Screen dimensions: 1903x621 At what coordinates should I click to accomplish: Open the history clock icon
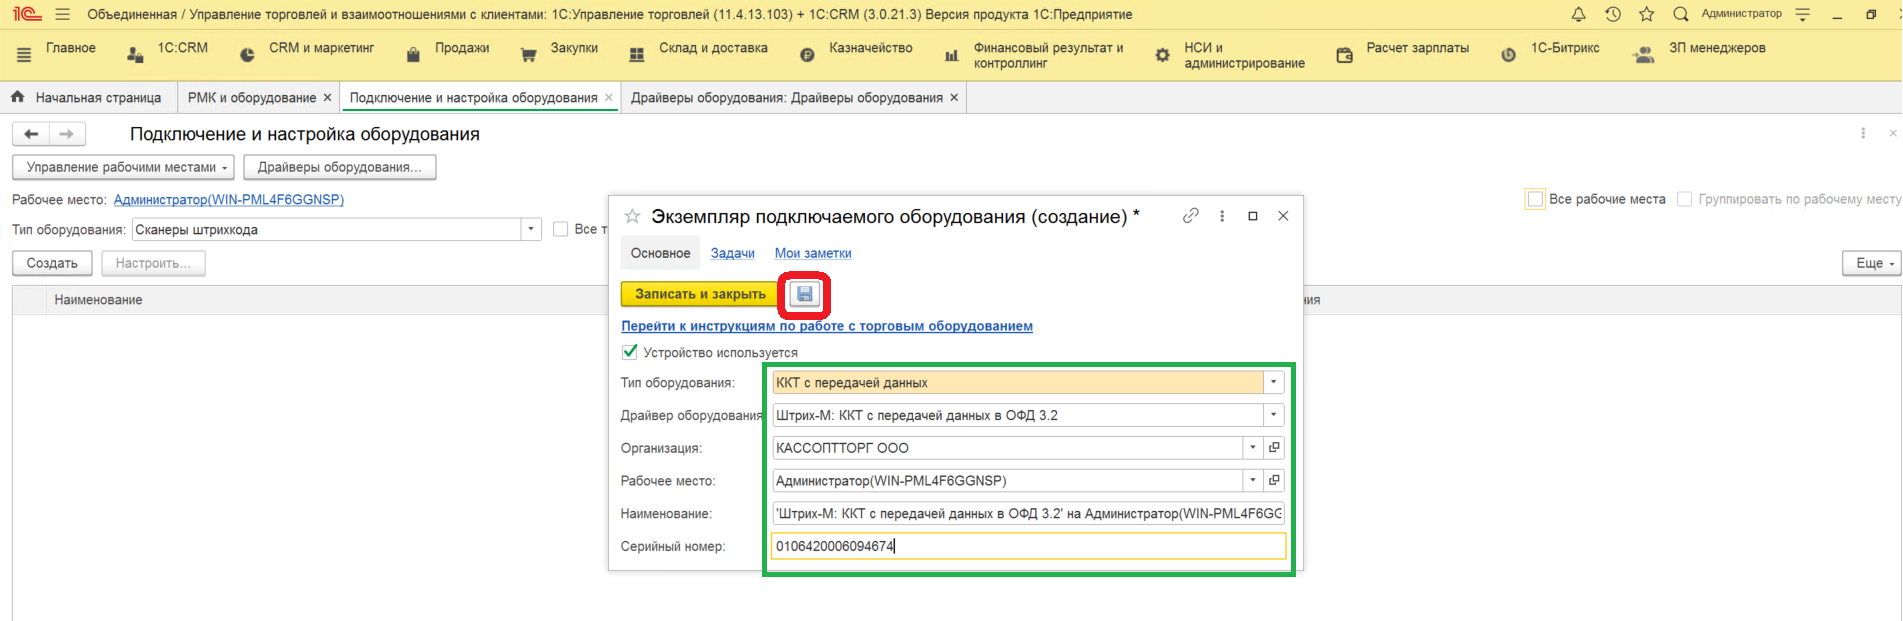(x=1612, y=14)
